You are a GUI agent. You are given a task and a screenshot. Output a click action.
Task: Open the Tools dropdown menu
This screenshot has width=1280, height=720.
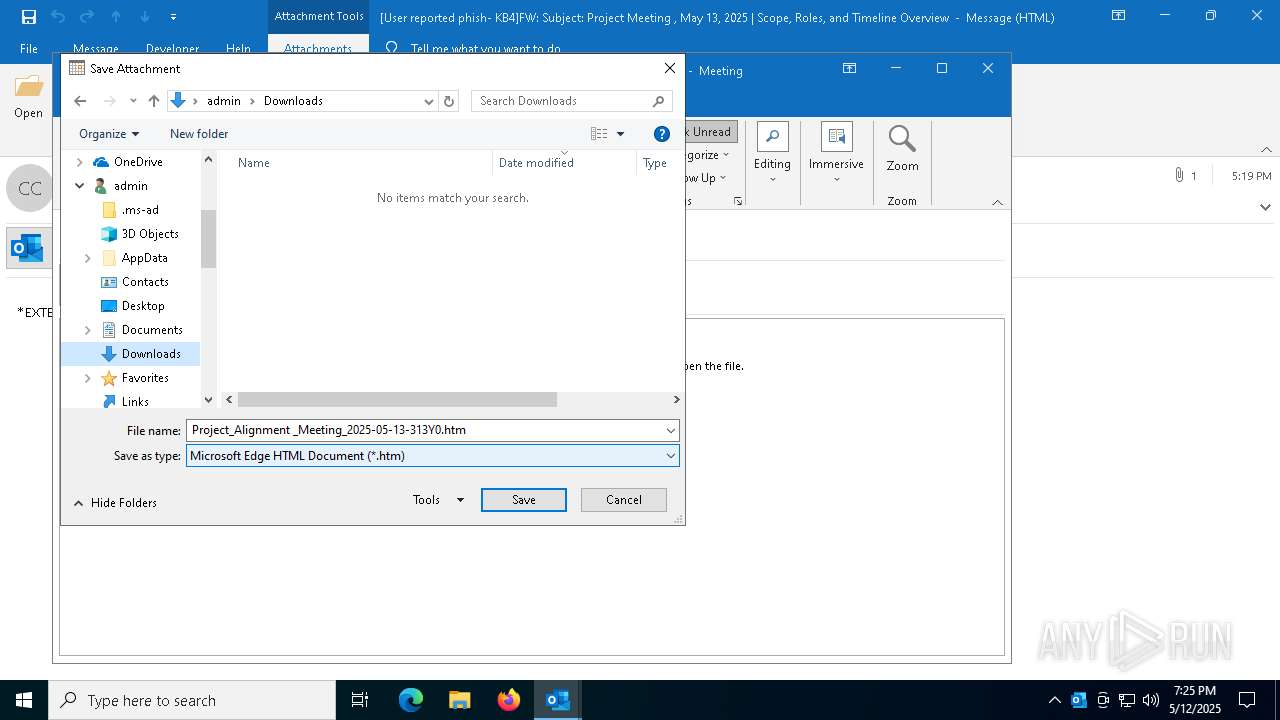pyautogui.click(x=438, y=500)
